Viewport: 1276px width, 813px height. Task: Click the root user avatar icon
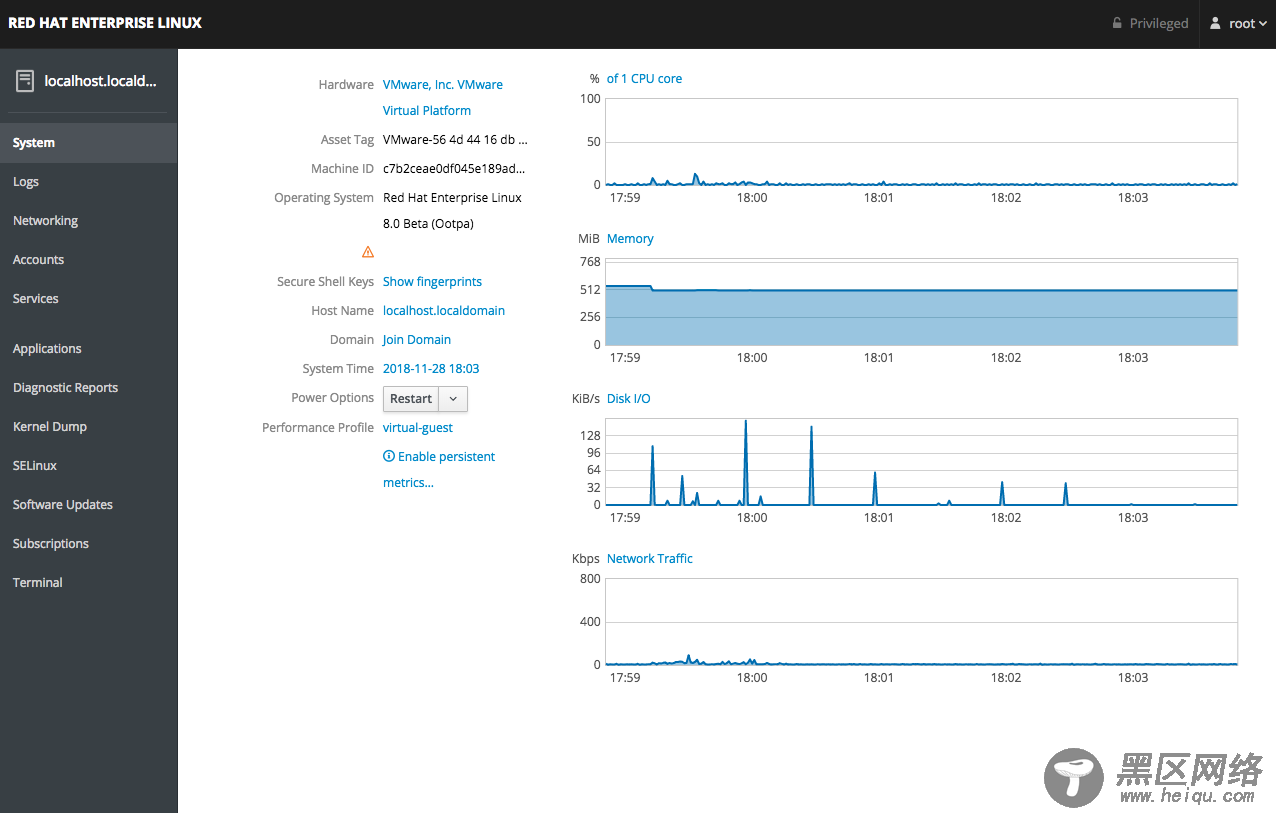(x=1215, y=23)
